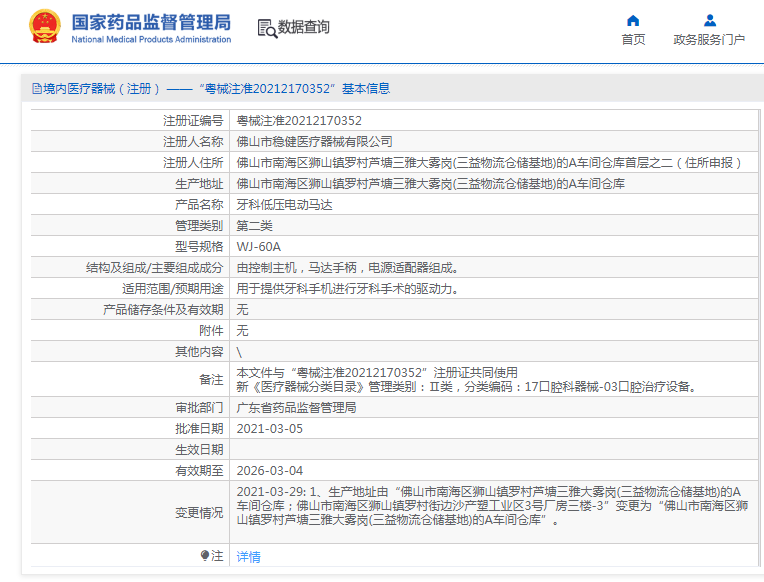This screenshot has width=764, height=582.
Task: Click the 注册证编号 row label
Action: click(193, 121)
